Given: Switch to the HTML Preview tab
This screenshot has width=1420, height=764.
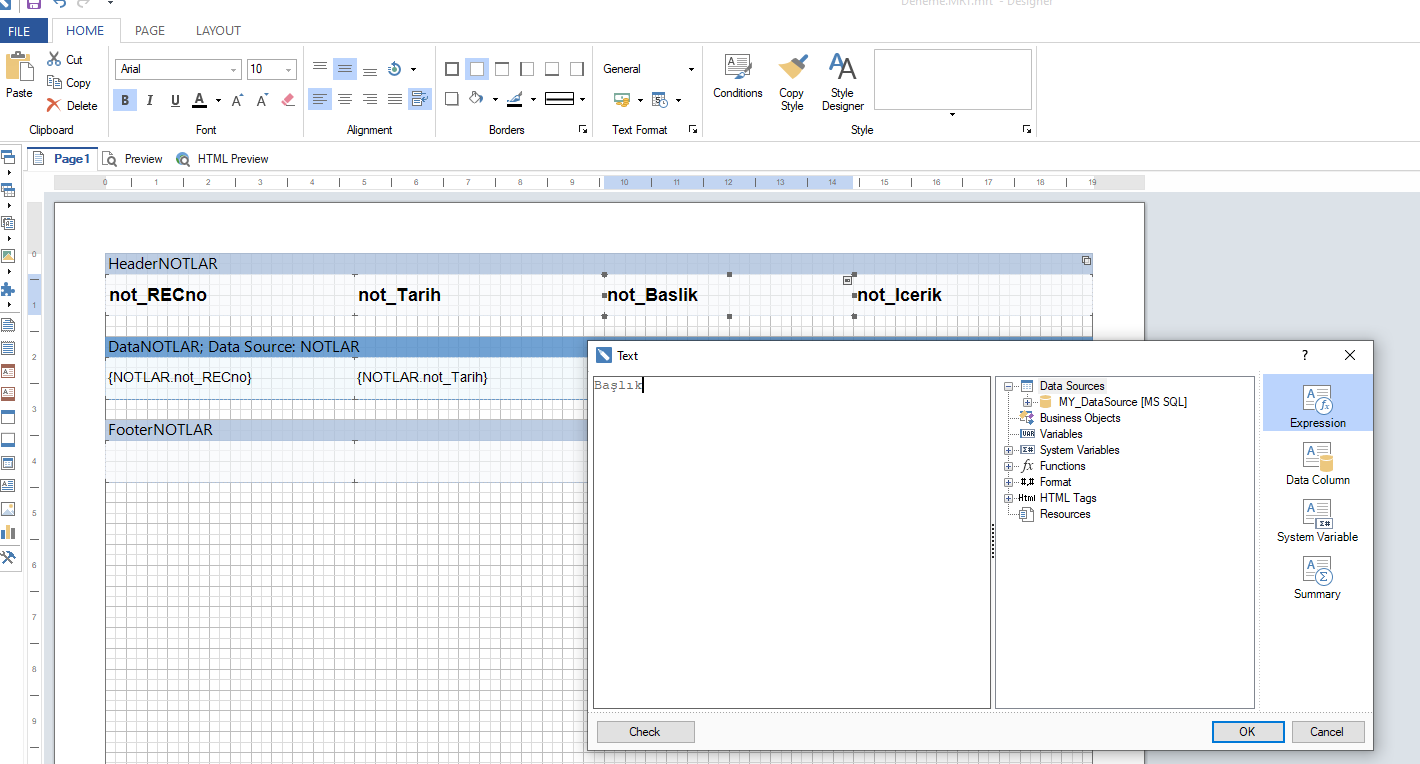Looking at the screenshot, I should coord(222,159).
